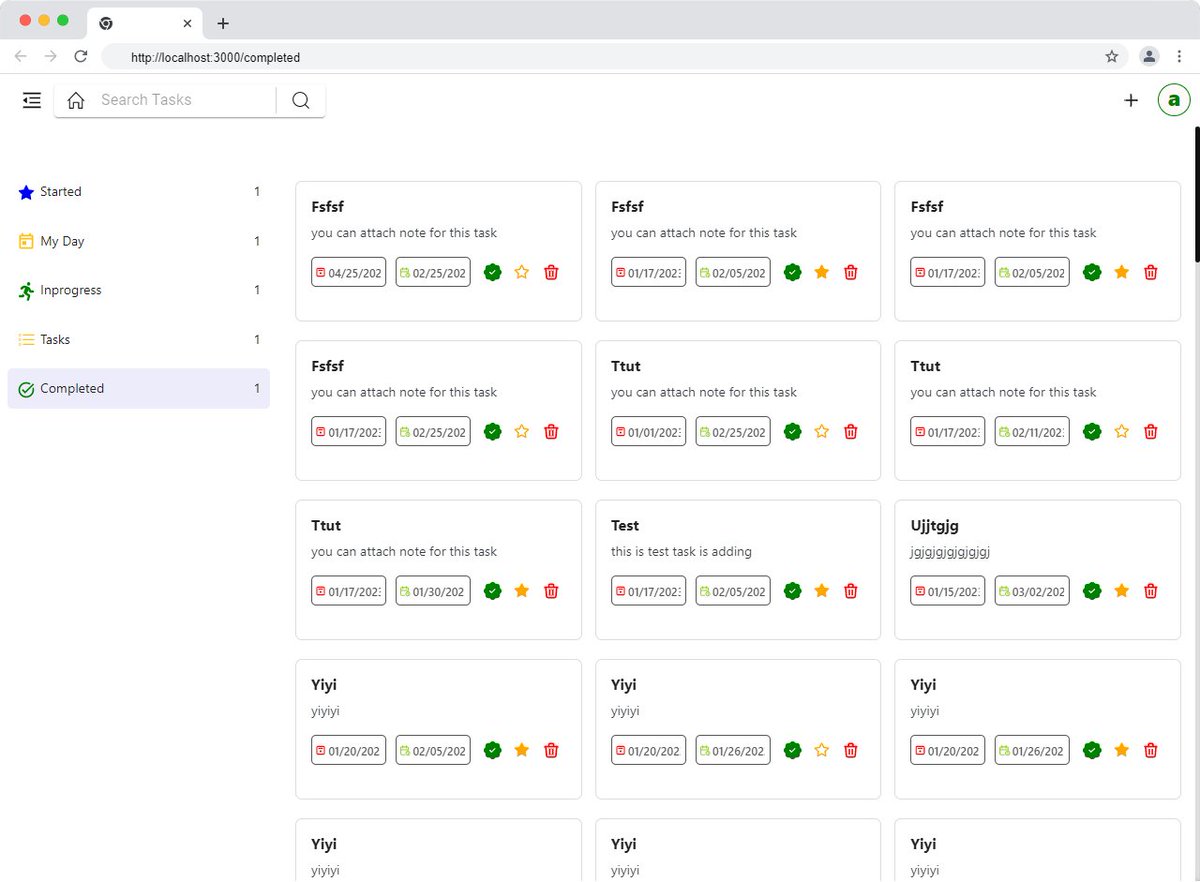Open the 04/25 start date picker on Fsfsf

(348, 272)
